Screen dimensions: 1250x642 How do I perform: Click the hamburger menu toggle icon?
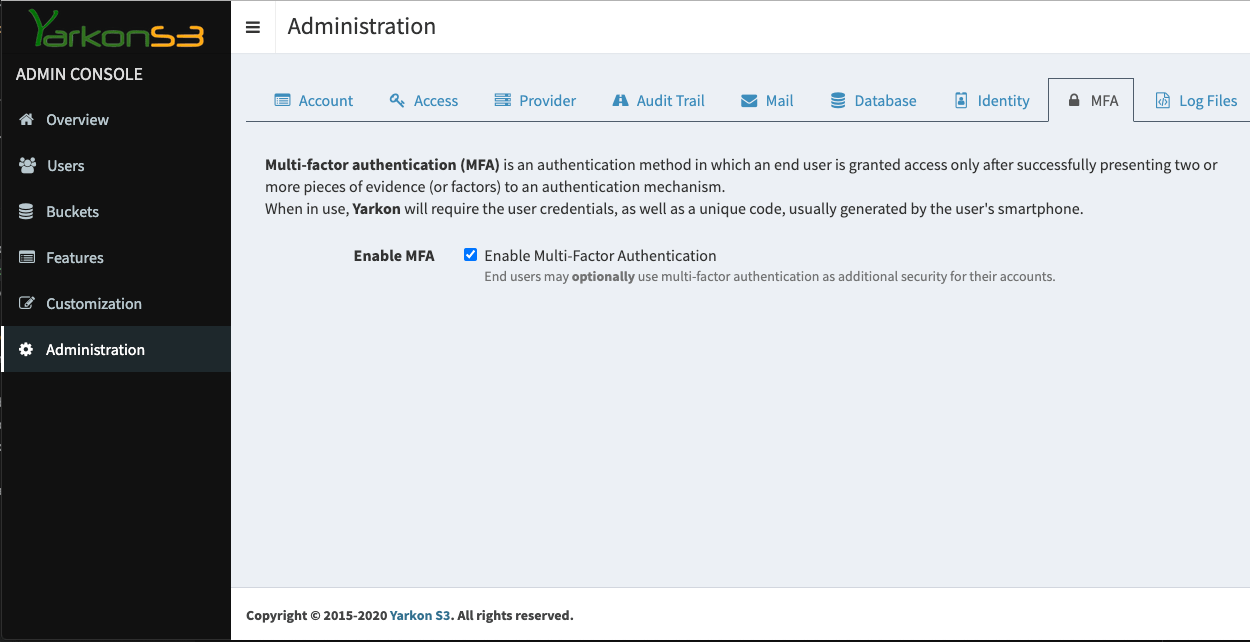coord(253,28)
